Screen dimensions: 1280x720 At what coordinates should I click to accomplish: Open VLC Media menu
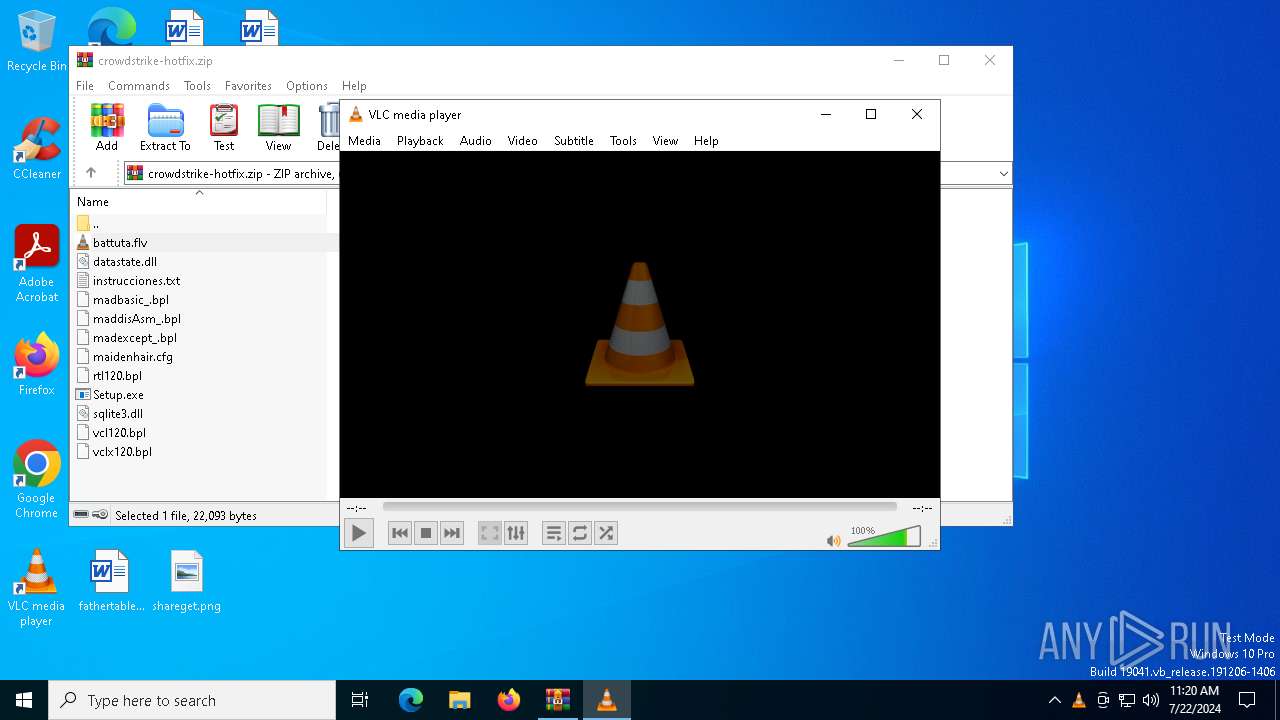(x=364, y=141)
